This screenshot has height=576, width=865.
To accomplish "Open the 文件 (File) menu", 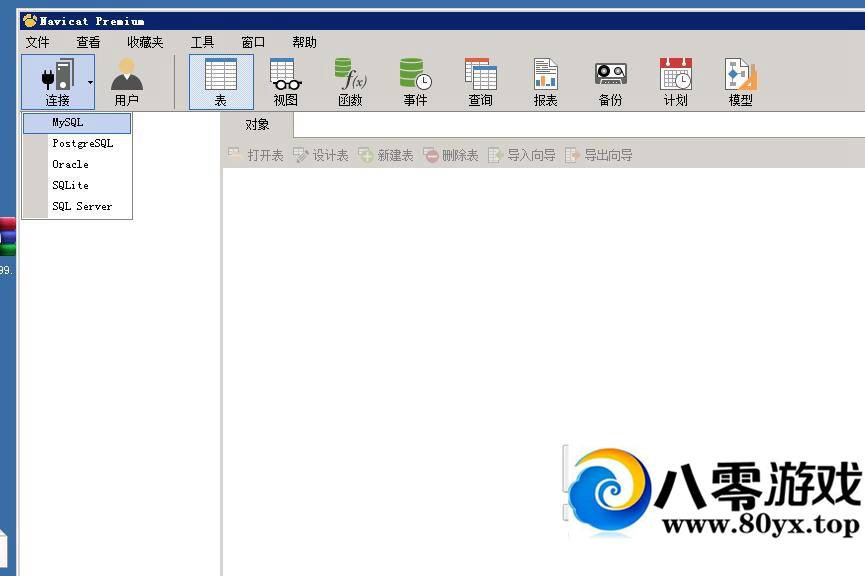I will [x=38, y=42].
